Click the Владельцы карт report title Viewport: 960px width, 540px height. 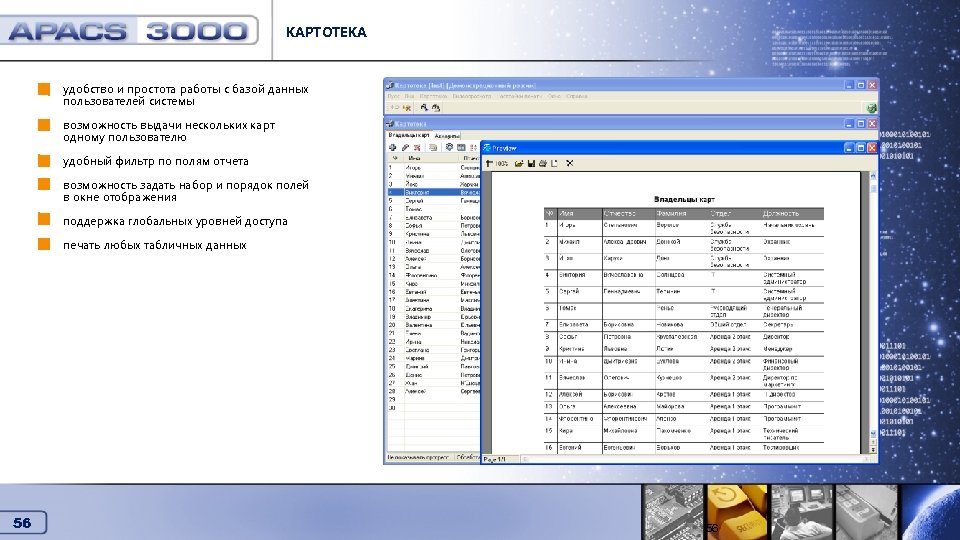(x=684, y=200)
